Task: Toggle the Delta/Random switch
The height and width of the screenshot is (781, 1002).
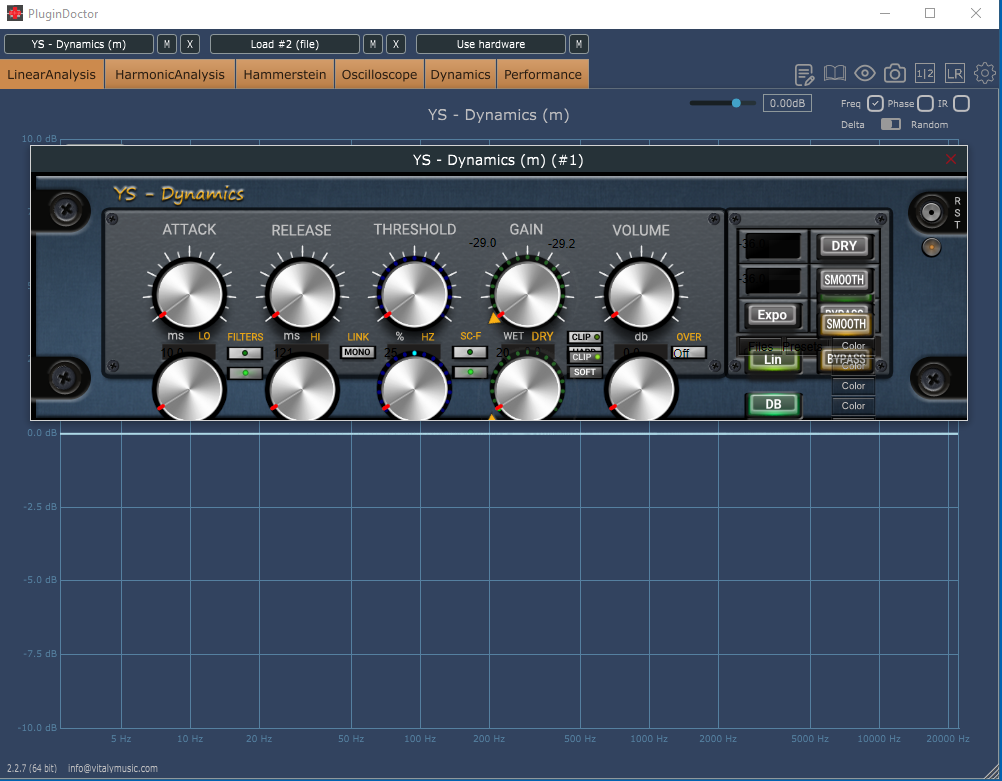Action: pos(890,124)
